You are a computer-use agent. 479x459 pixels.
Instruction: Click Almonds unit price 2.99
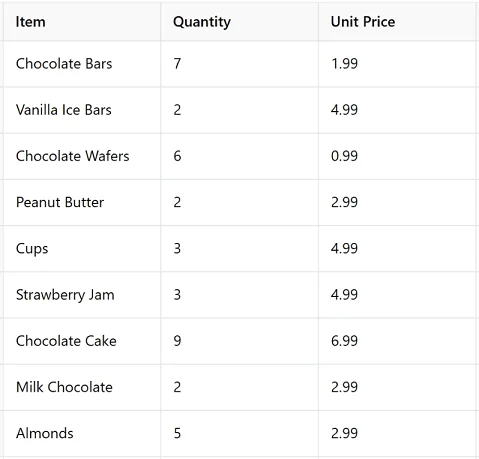[x=397, y=433]
